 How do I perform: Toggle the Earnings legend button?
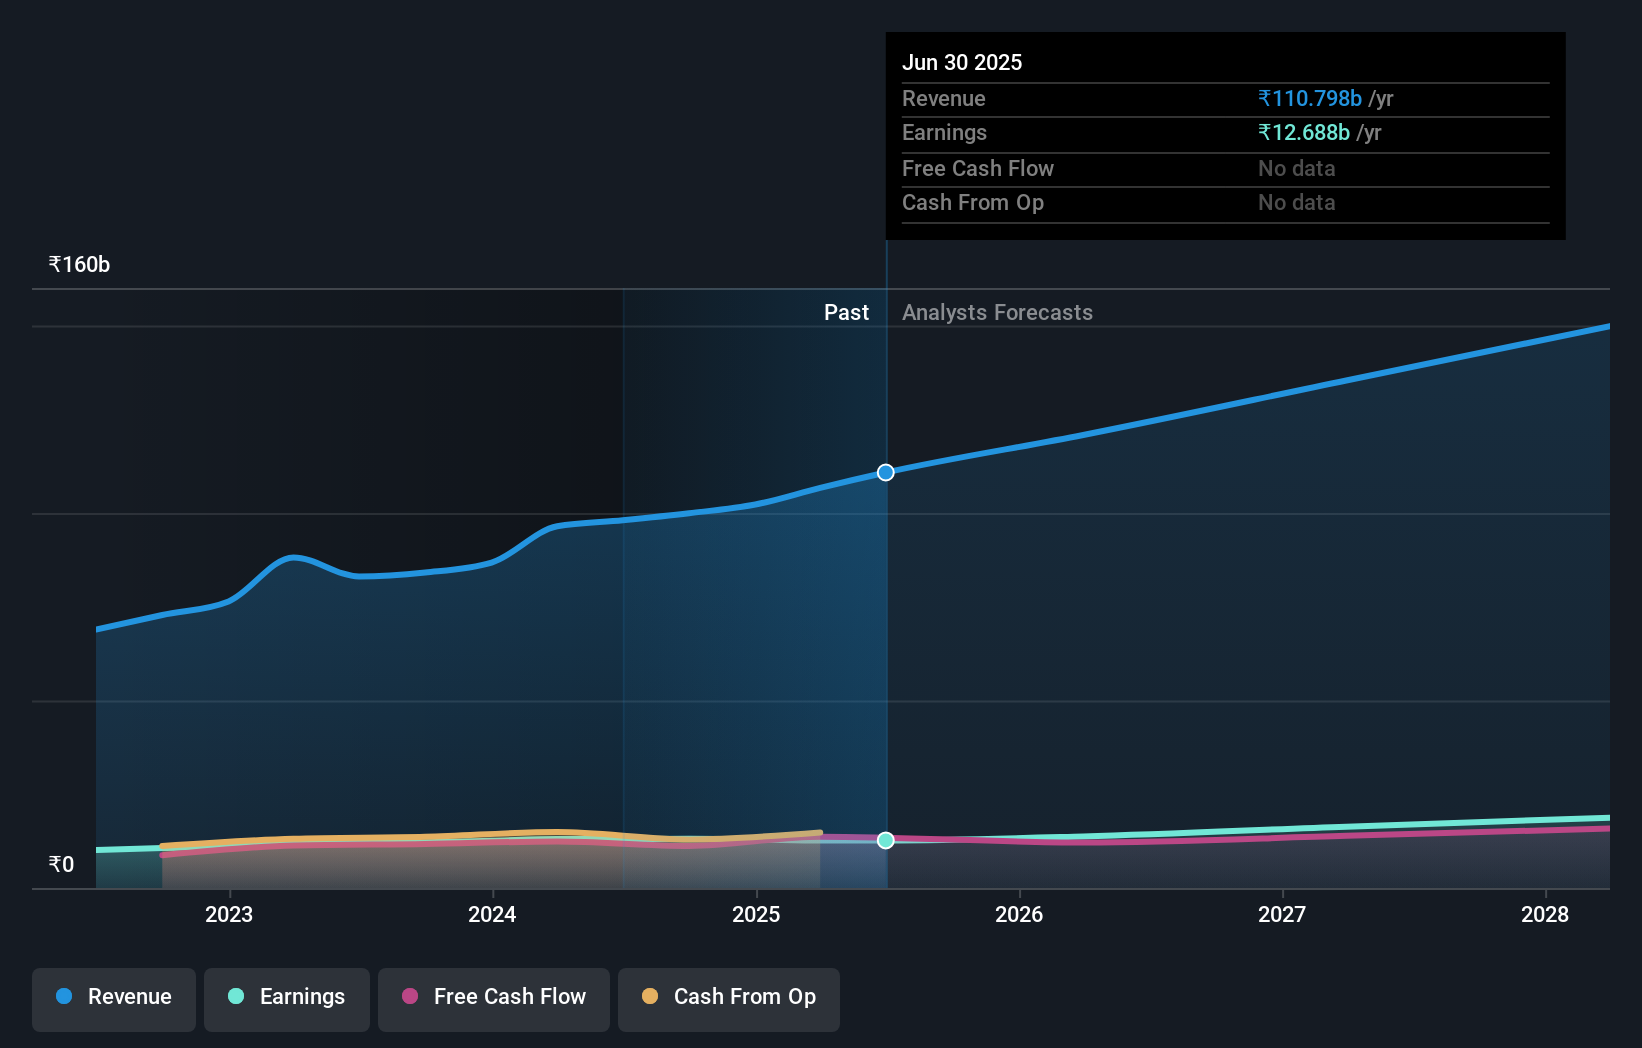(x=287, y=999)
